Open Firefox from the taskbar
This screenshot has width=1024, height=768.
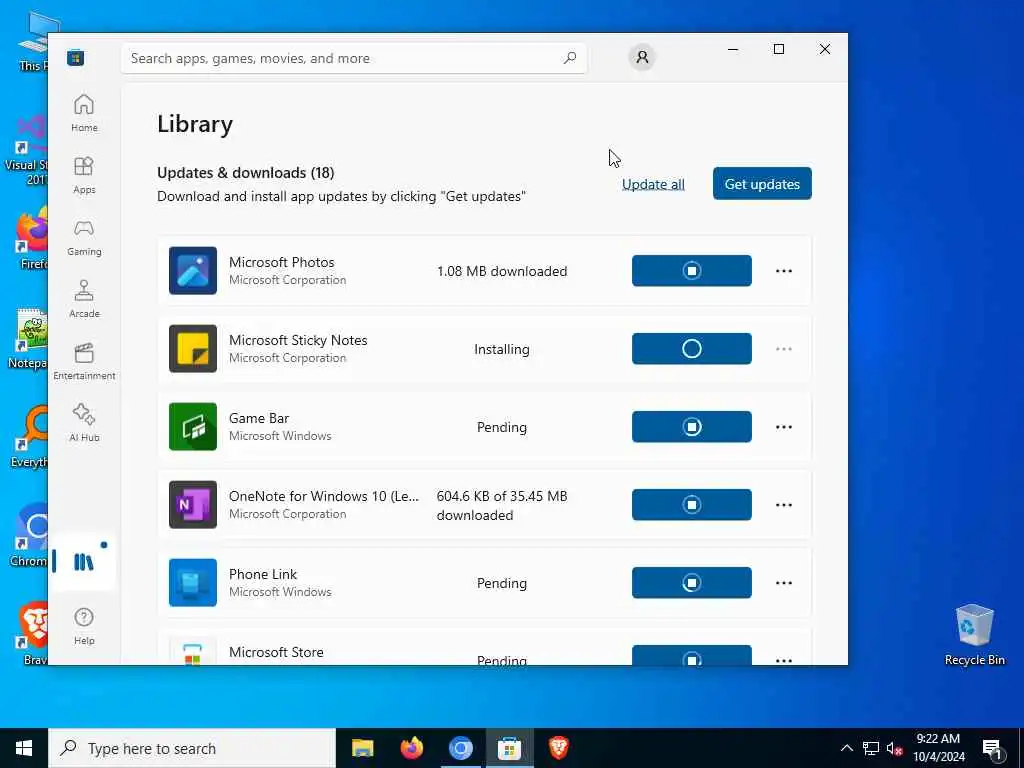[411, 748]
